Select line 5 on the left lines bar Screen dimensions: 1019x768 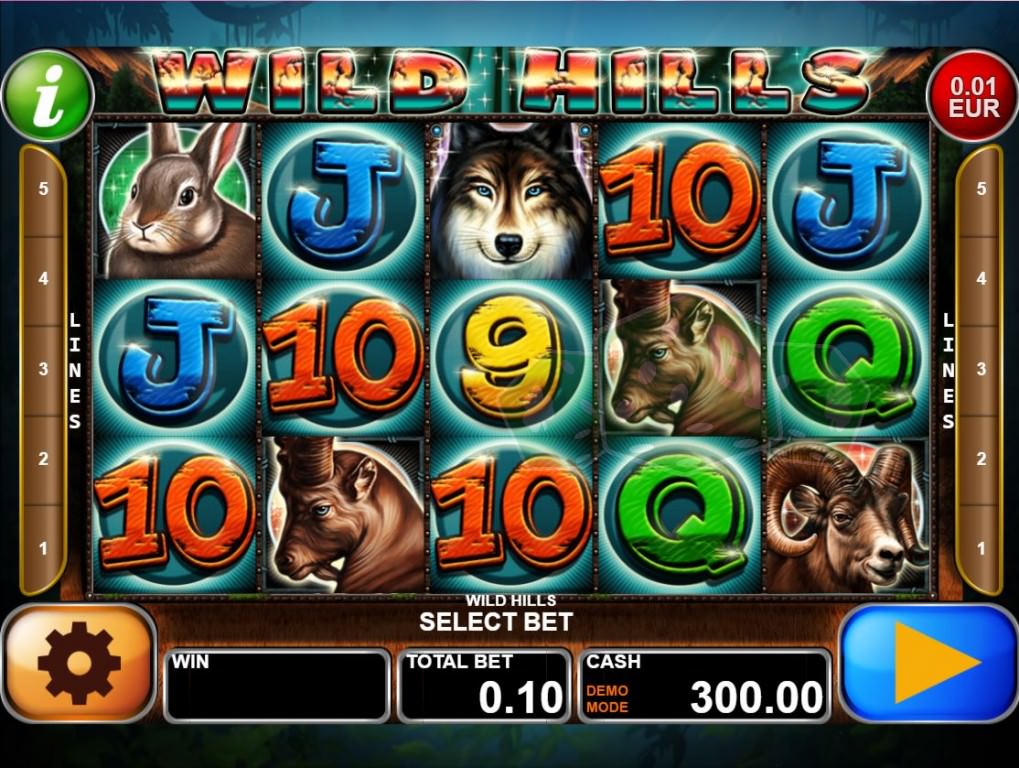[44, 189]
